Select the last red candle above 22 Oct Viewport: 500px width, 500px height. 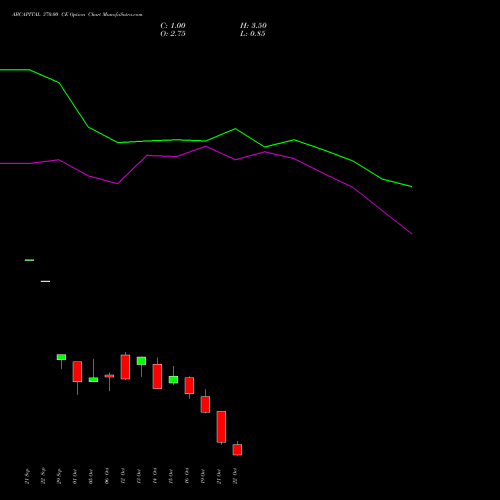[x=237, y=449]
